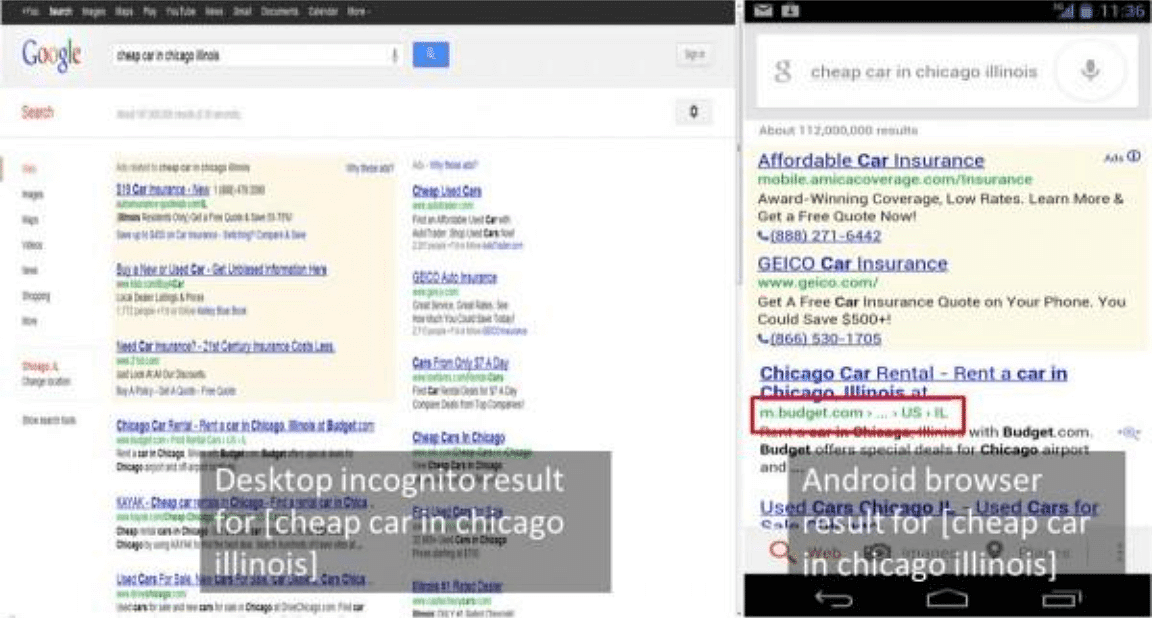Screen dimensions: 1154x618
Task: Select Shopping in the left sidebar
Action: pyautogui.click(x=36, y=296)
